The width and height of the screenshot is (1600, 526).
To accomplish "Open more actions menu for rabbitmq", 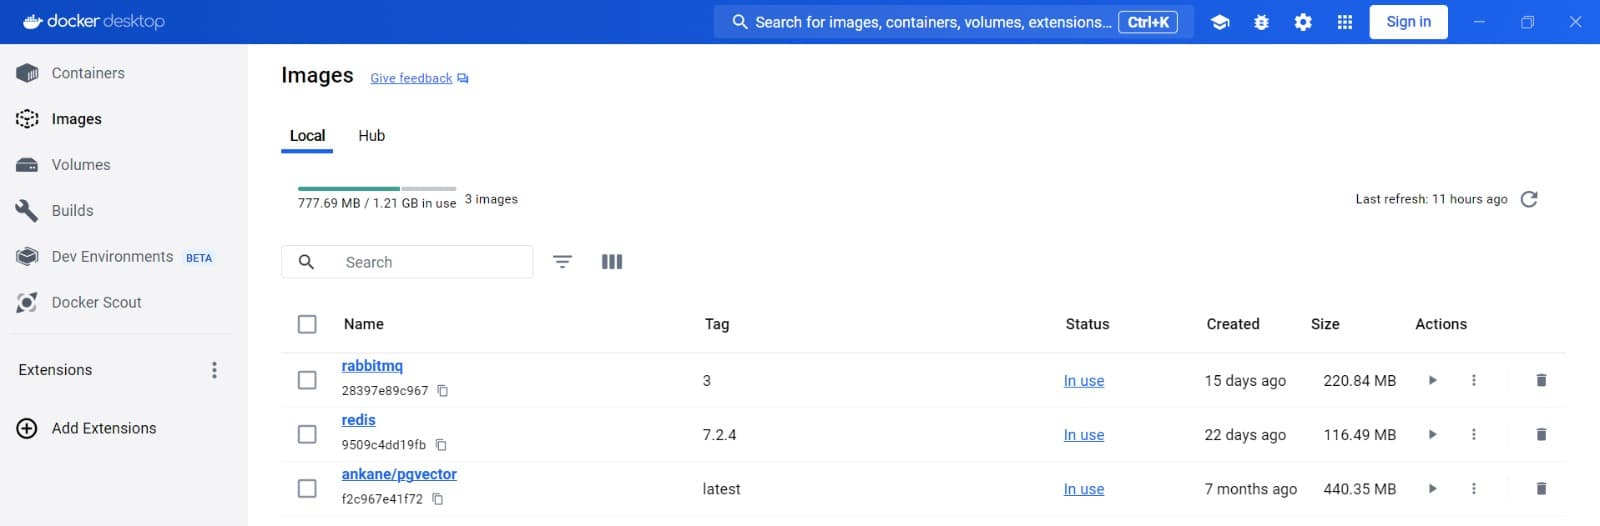I will click(x=1474, y=381).
